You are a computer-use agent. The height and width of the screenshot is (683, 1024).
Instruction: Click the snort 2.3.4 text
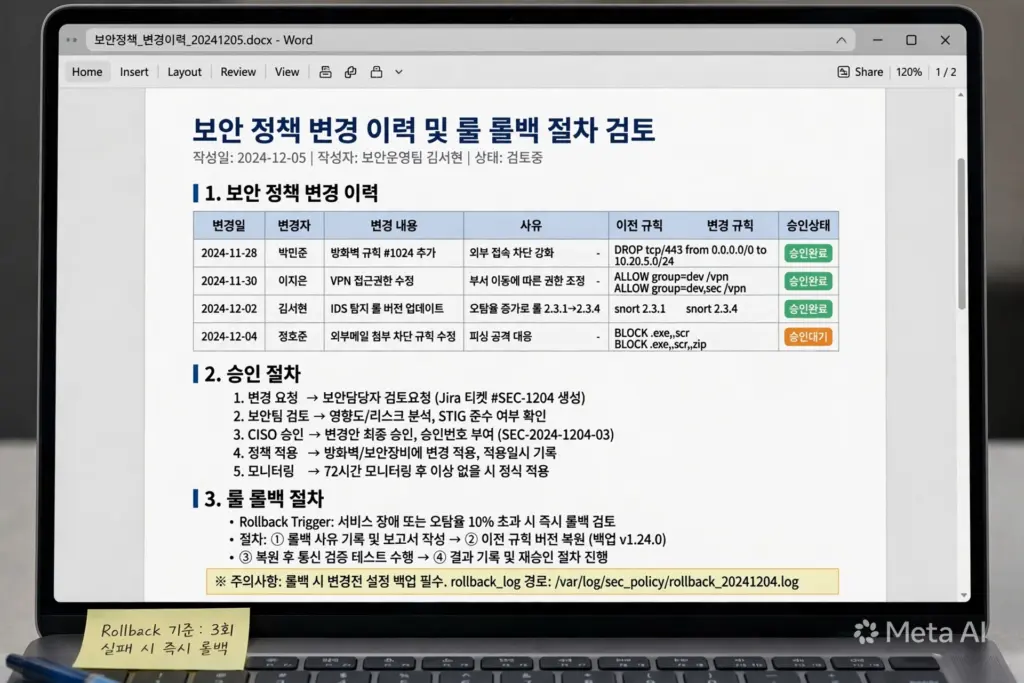click(711, 309)
